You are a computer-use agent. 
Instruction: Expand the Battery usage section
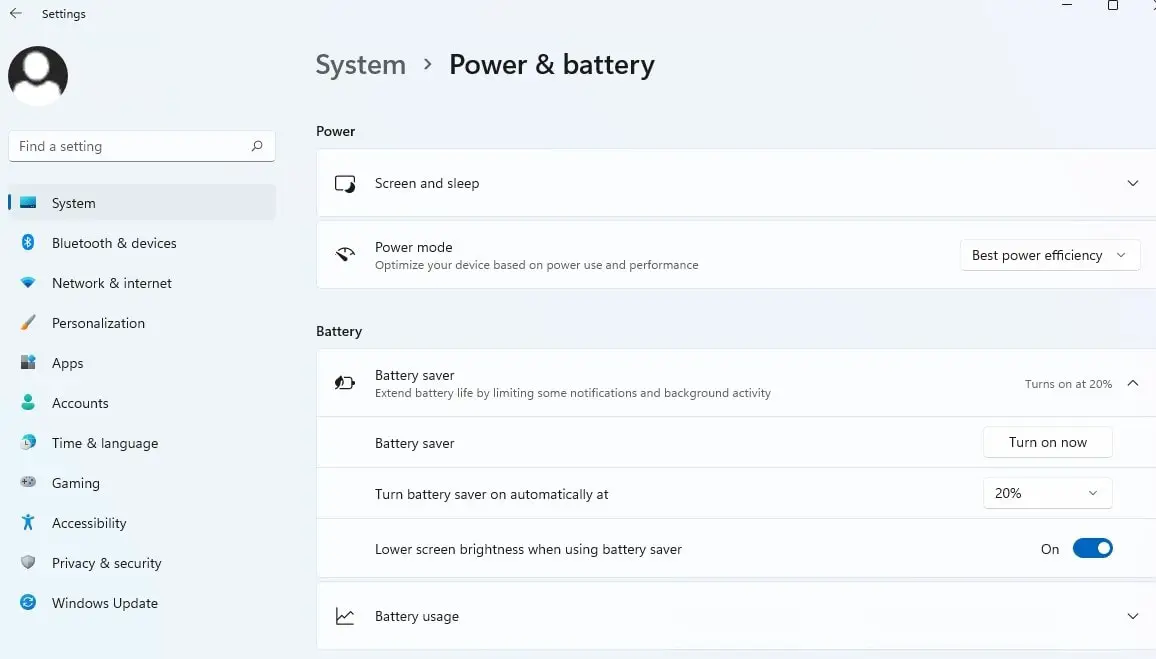tap(1132, 616)
